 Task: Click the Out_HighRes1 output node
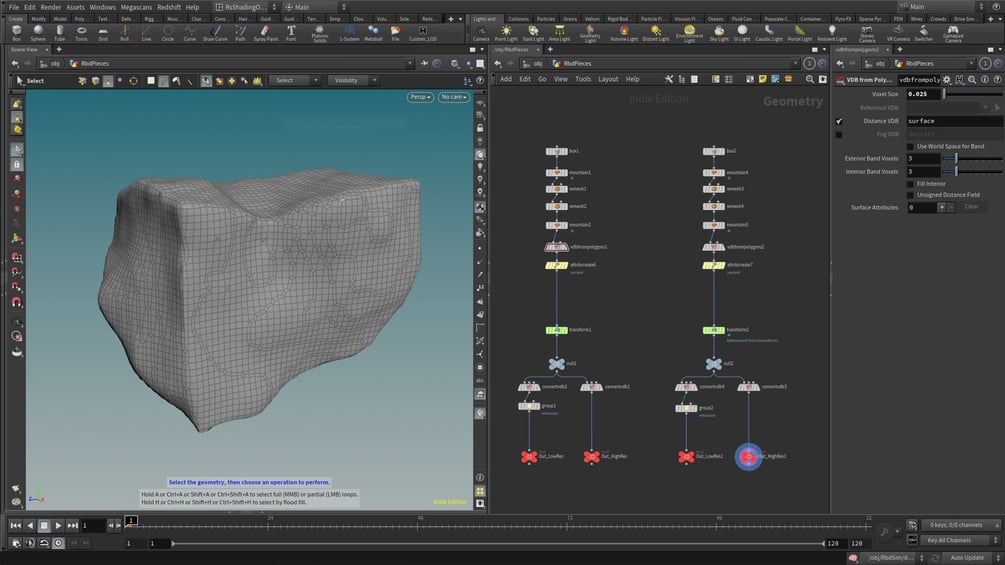[x=748, y=456]
